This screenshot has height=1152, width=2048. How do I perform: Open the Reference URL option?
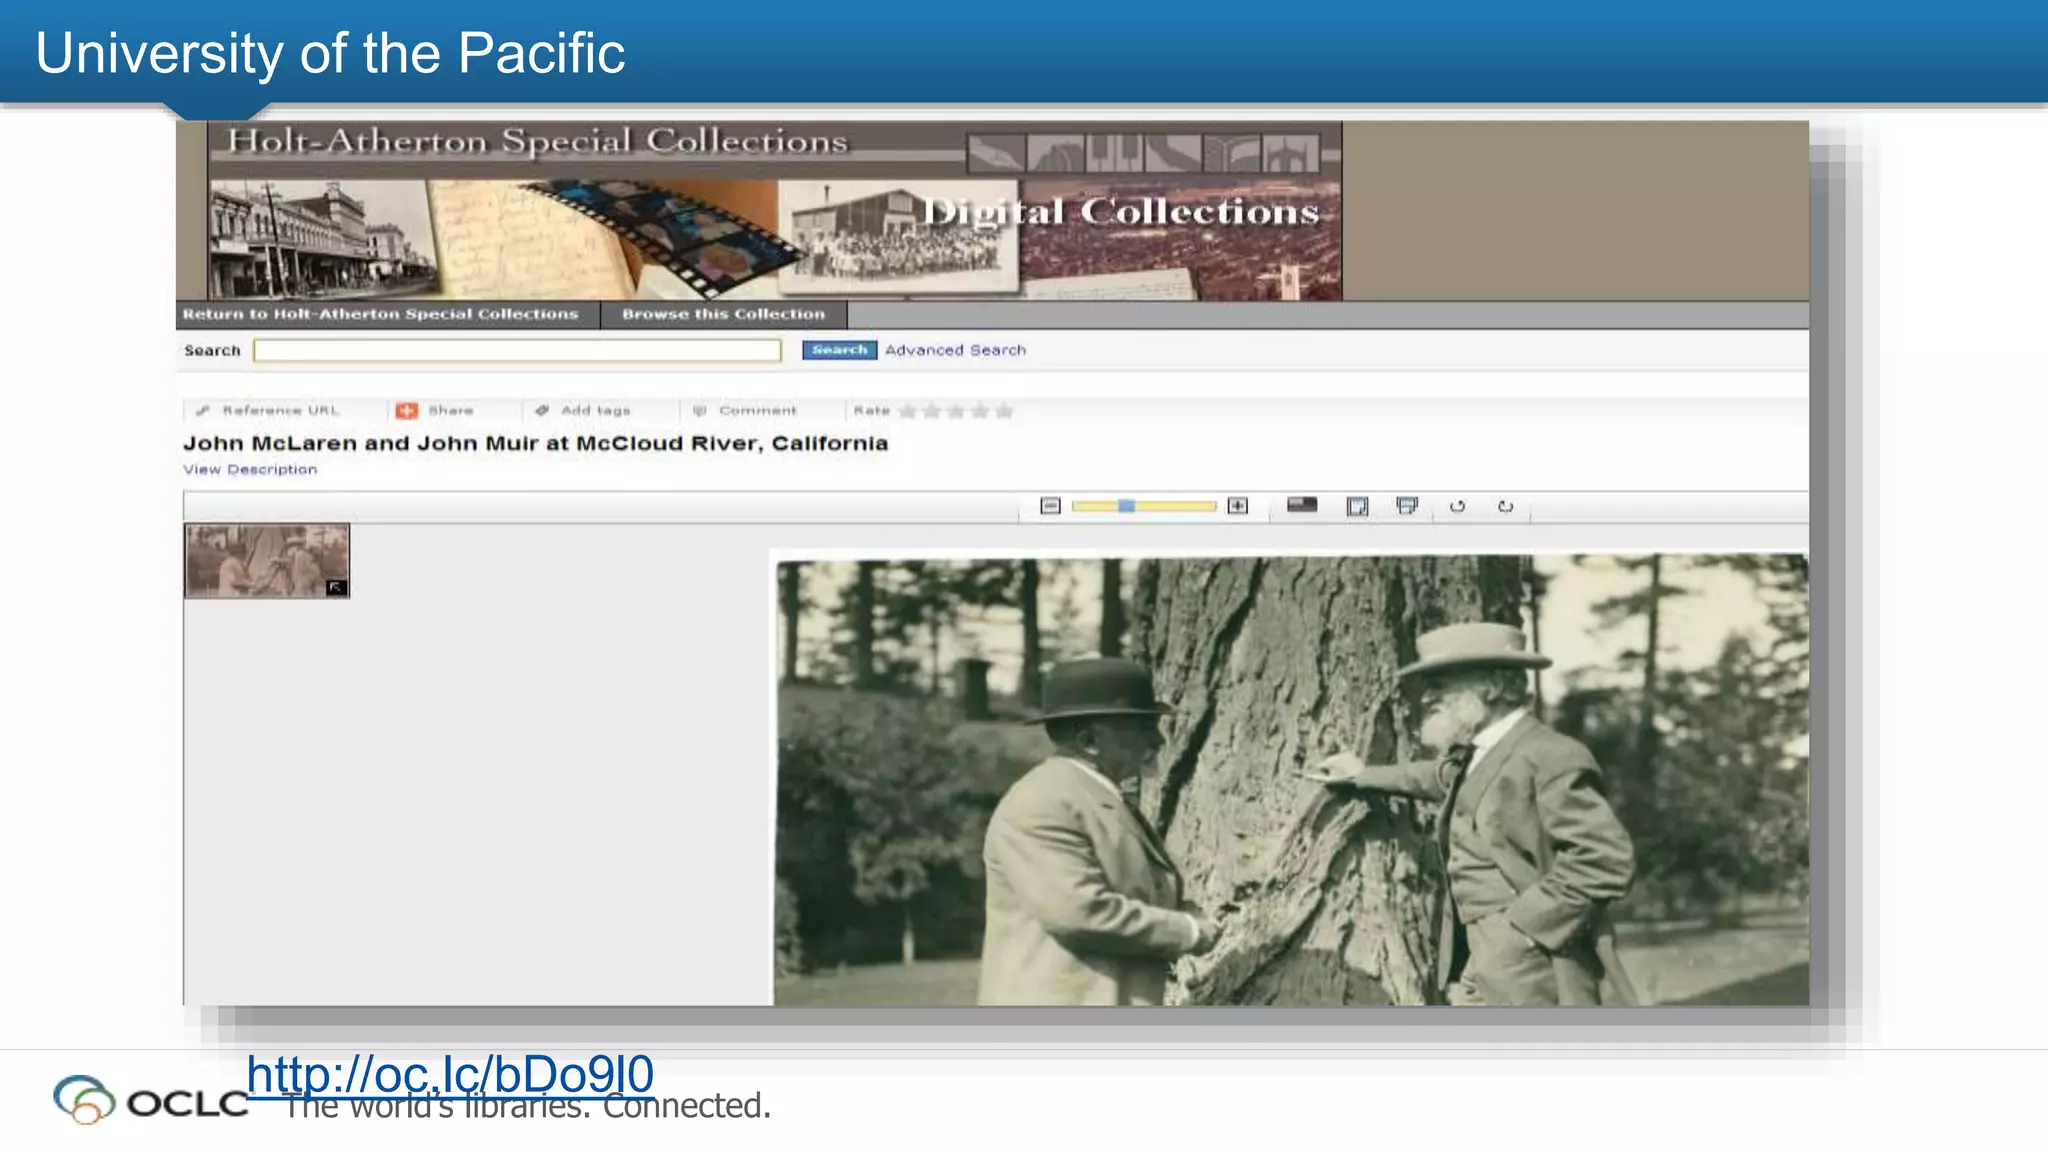pos(281,410)
